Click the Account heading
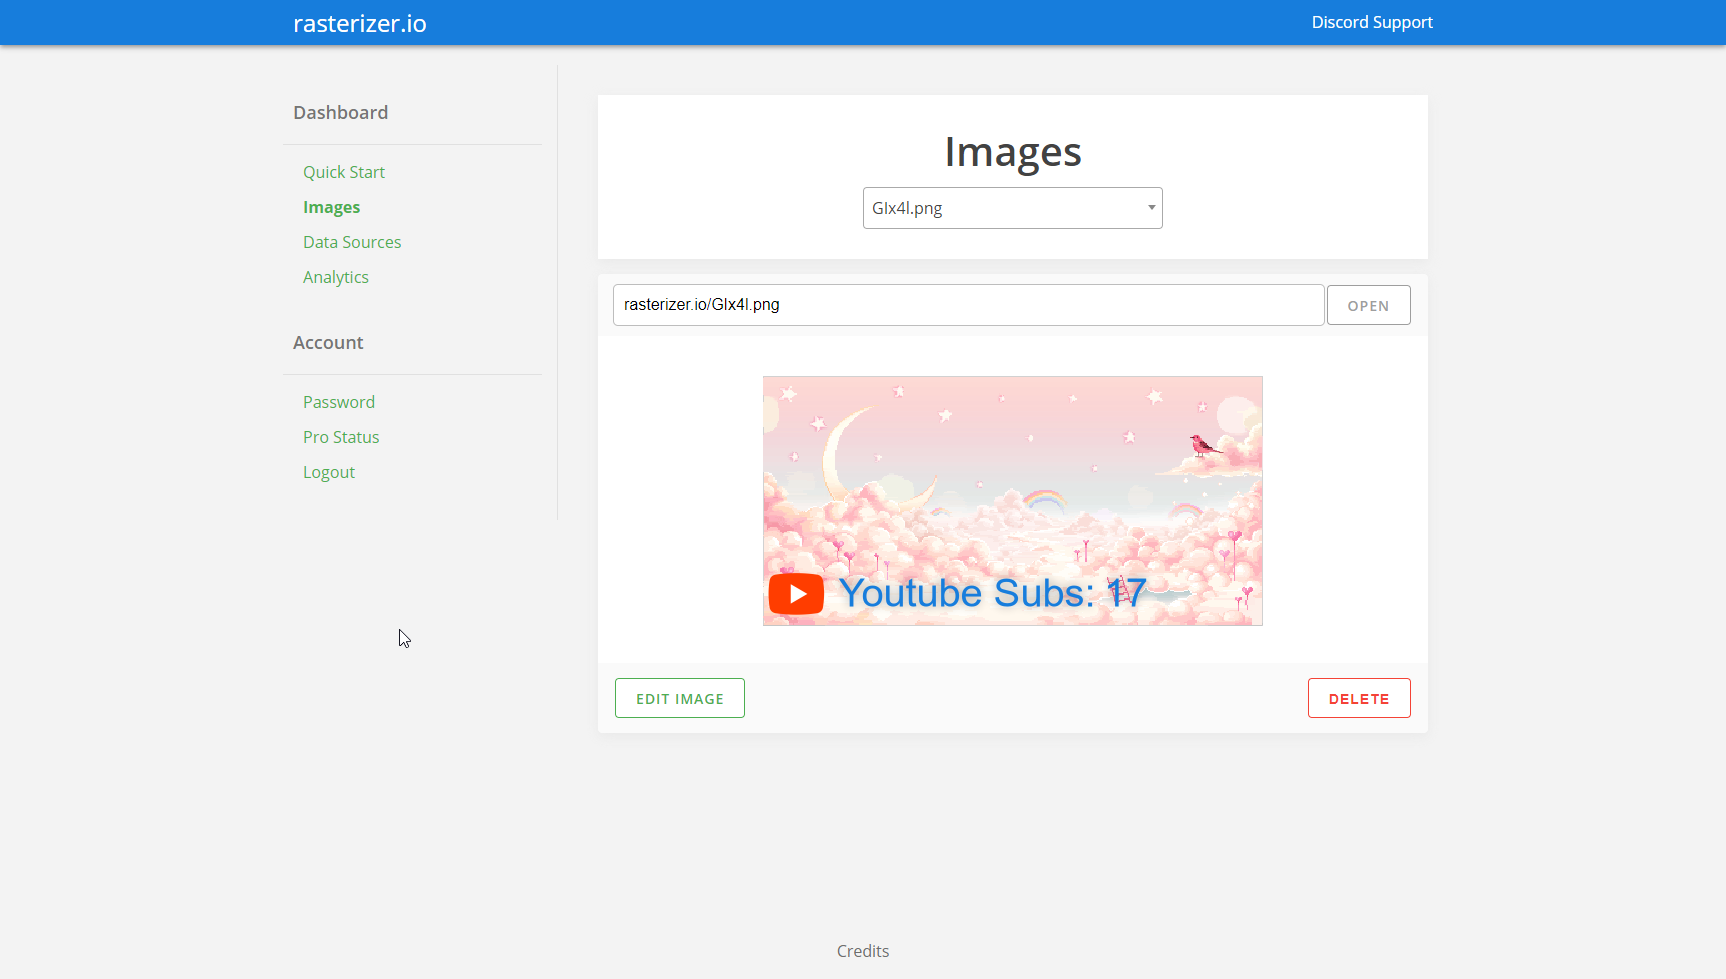Screen dimensions: 1726x979 327,342
